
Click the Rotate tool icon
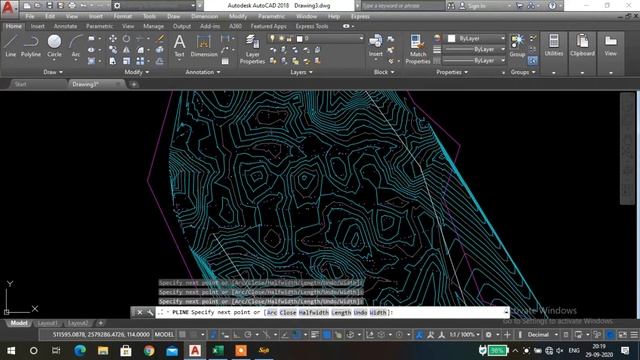point(127,38)
